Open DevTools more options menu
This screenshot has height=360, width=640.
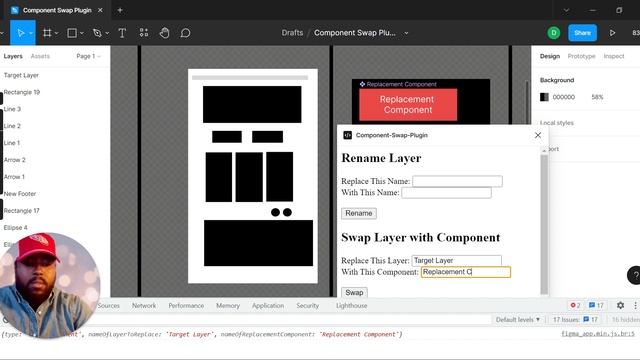[x=635, y=305]
